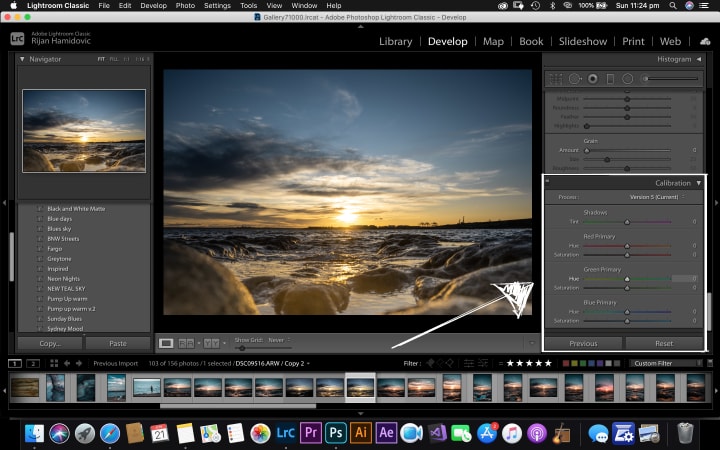The image size is (720, 450).
Task: Toggle the filter on/off switch
Action: [710, 363]
